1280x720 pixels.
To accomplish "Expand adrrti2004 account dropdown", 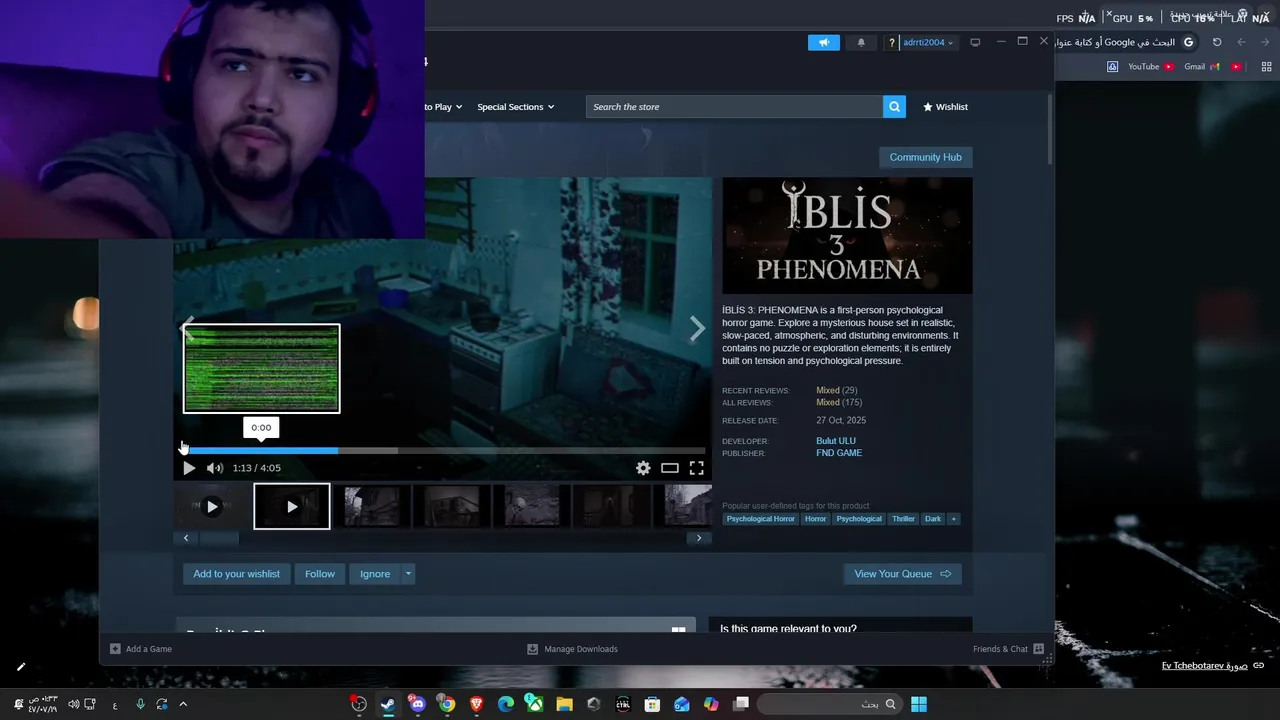I will [928, 42].
